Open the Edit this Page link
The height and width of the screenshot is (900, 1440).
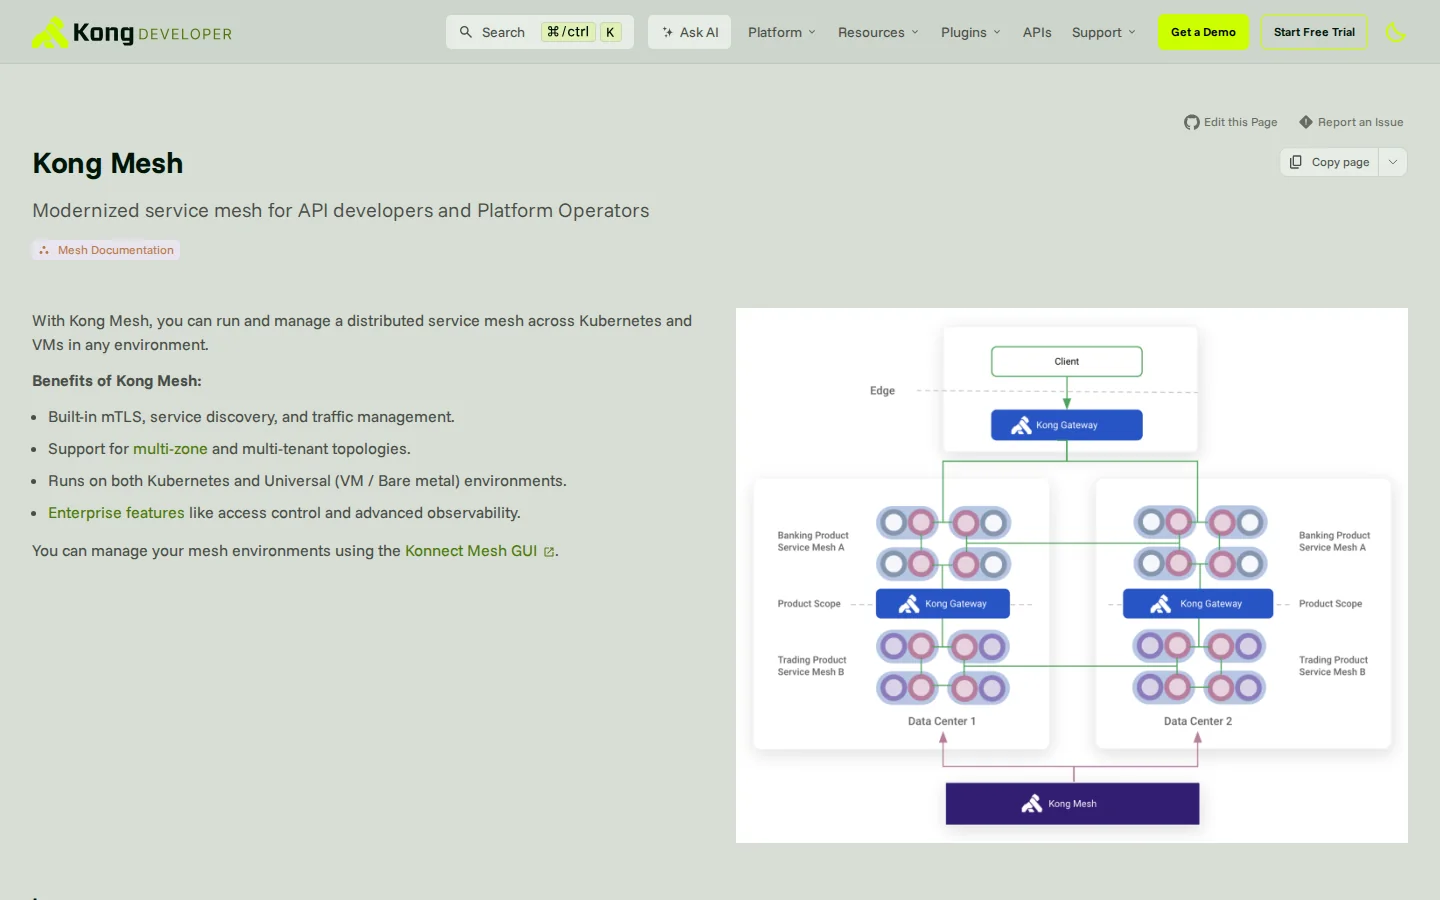point(1231,122)
